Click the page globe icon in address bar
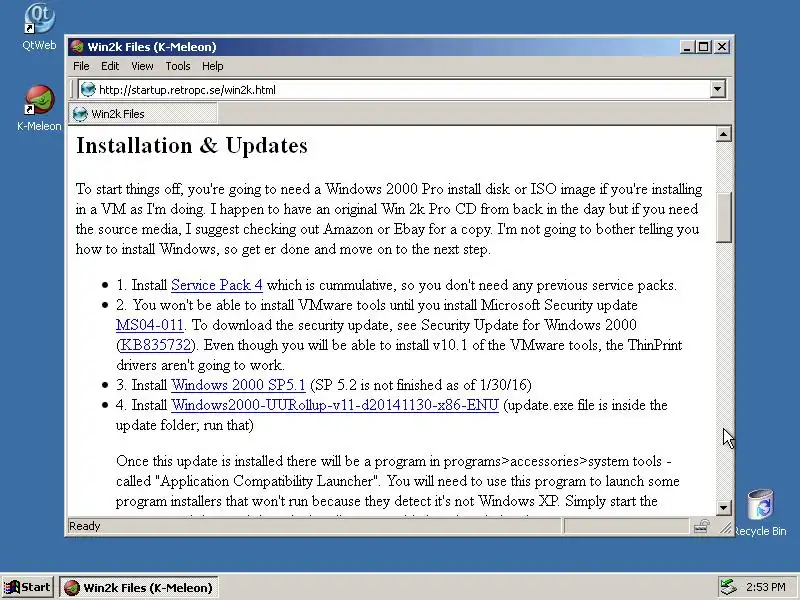Screen dimensions: 800x600 pyautogui.click(x=88, y=89)
